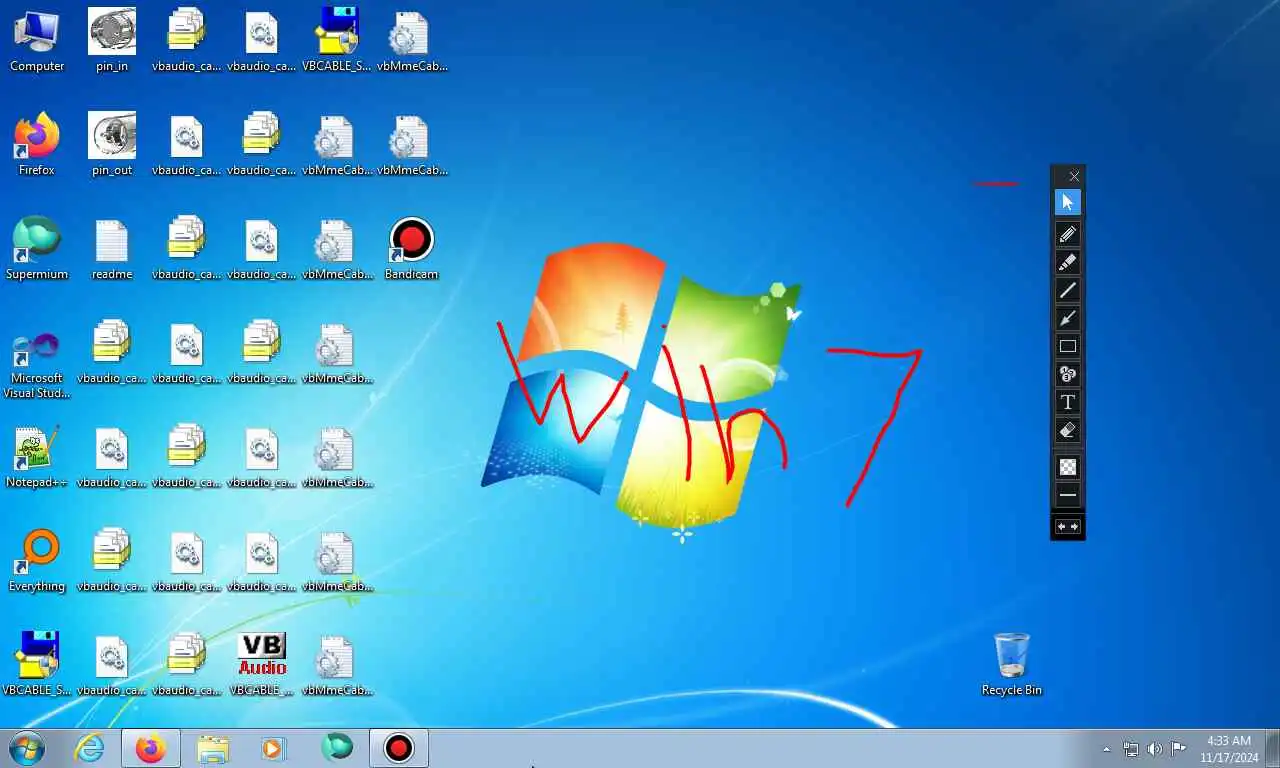This screenshot has width=1280, height=768.
Task: Choose the pencil drawing tool
Action: (x=1068, y=234)
